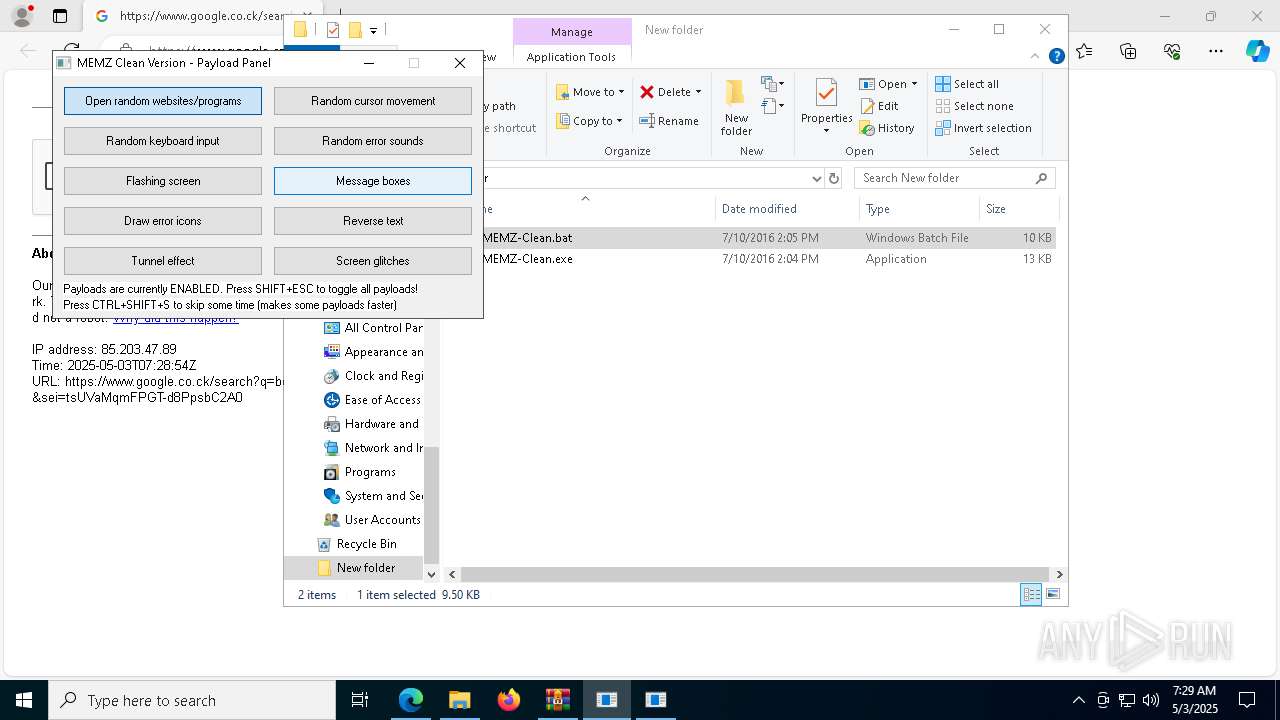Switch to large icons view in status bar
The height and width of the screenshot is (720, 1280).
tap(1052, 595)
